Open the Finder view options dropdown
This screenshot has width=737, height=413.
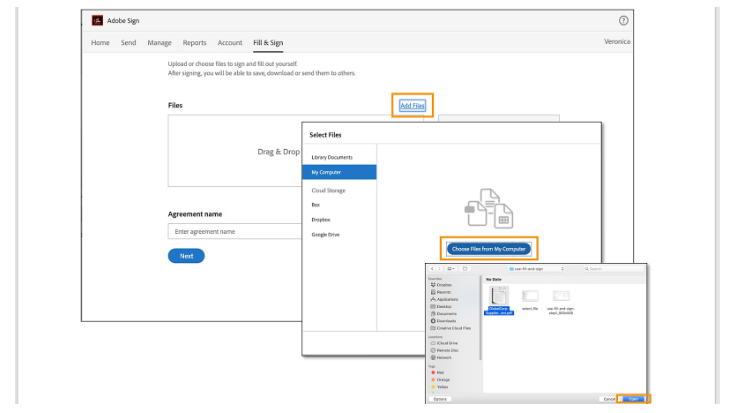tap(452, 269)
